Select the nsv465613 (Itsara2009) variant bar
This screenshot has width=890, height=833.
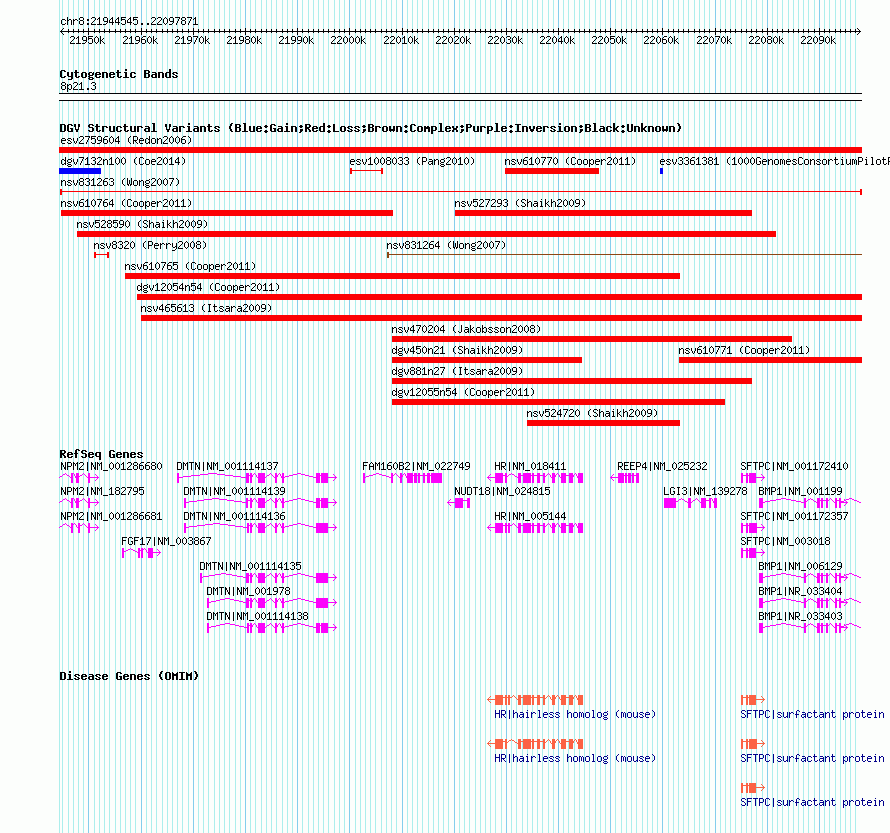coord(501,318)
